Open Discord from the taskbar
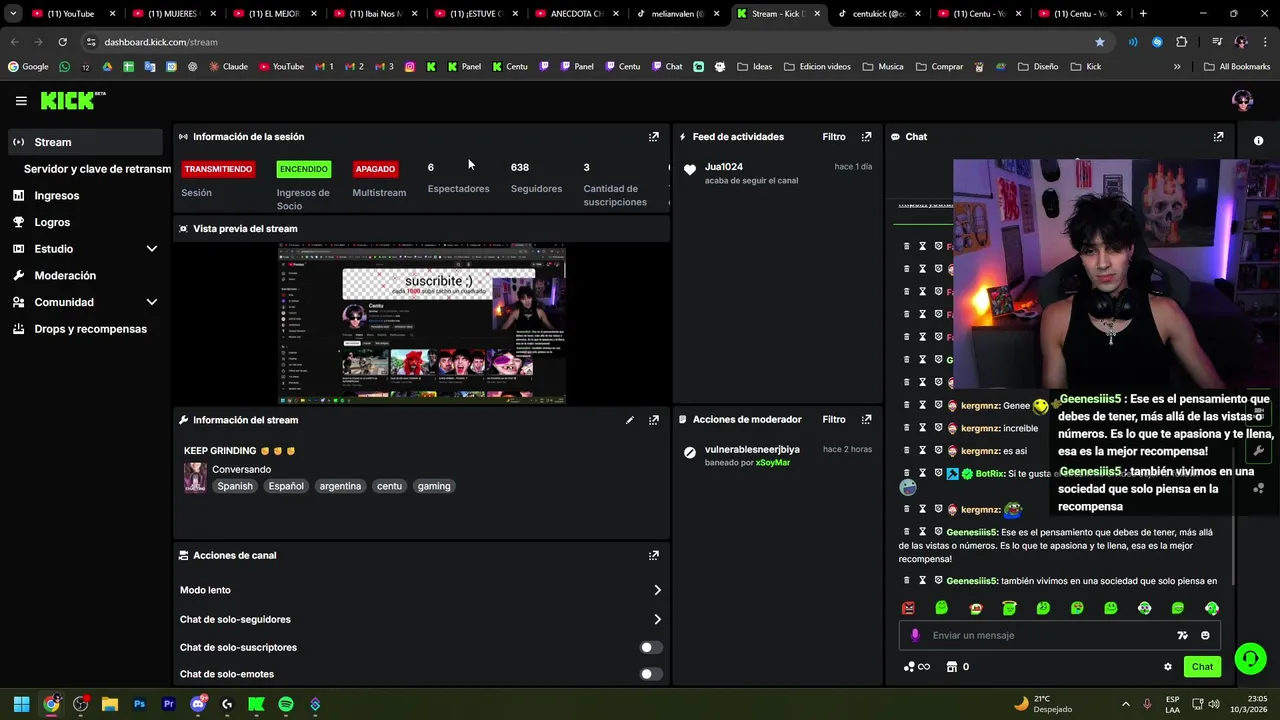 (198, 704)
